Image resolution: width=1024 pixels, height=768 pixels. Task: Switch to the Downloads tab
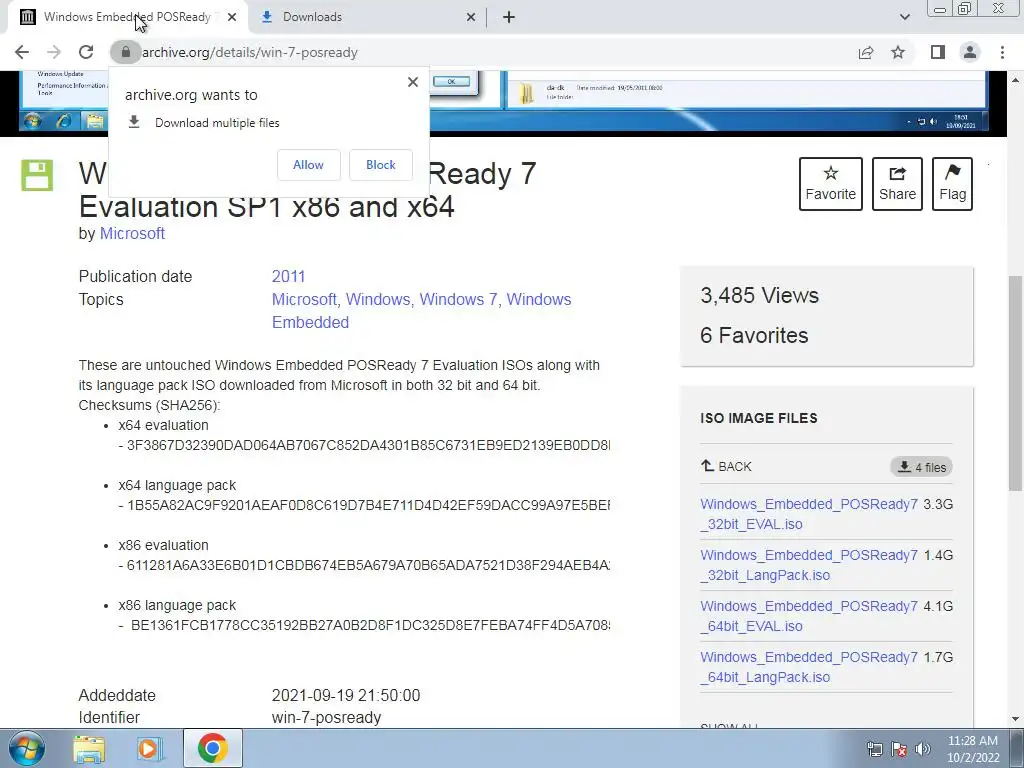click(x=368, y=17)
